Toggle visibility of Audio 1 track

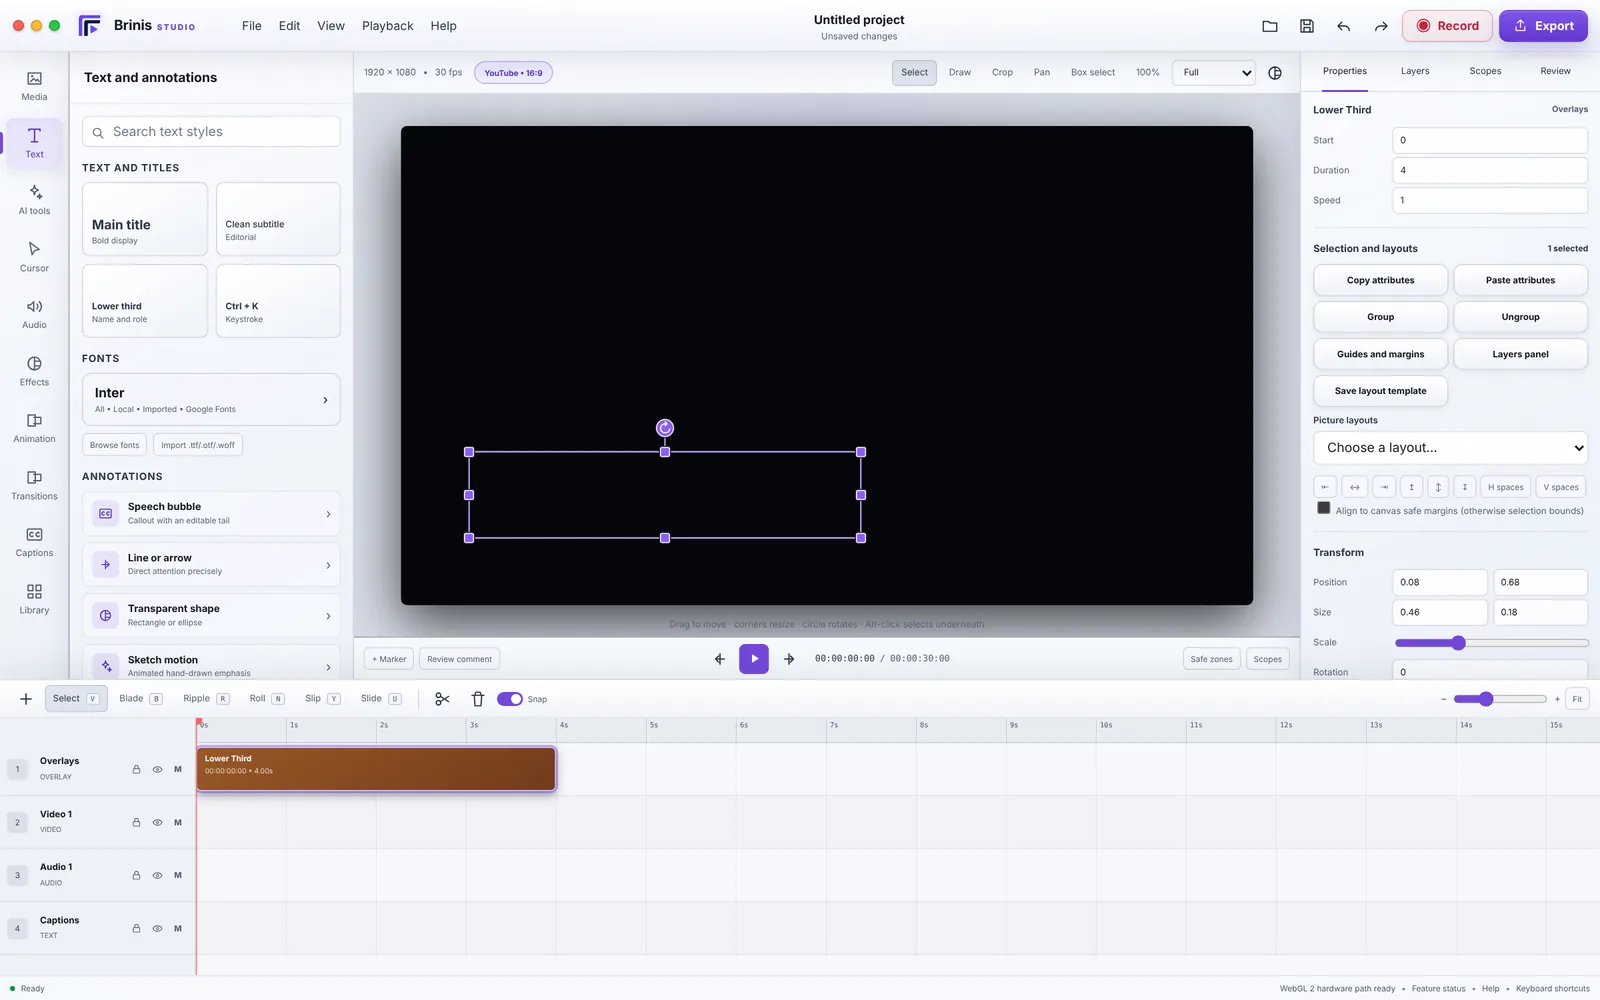tap(157, 875)
